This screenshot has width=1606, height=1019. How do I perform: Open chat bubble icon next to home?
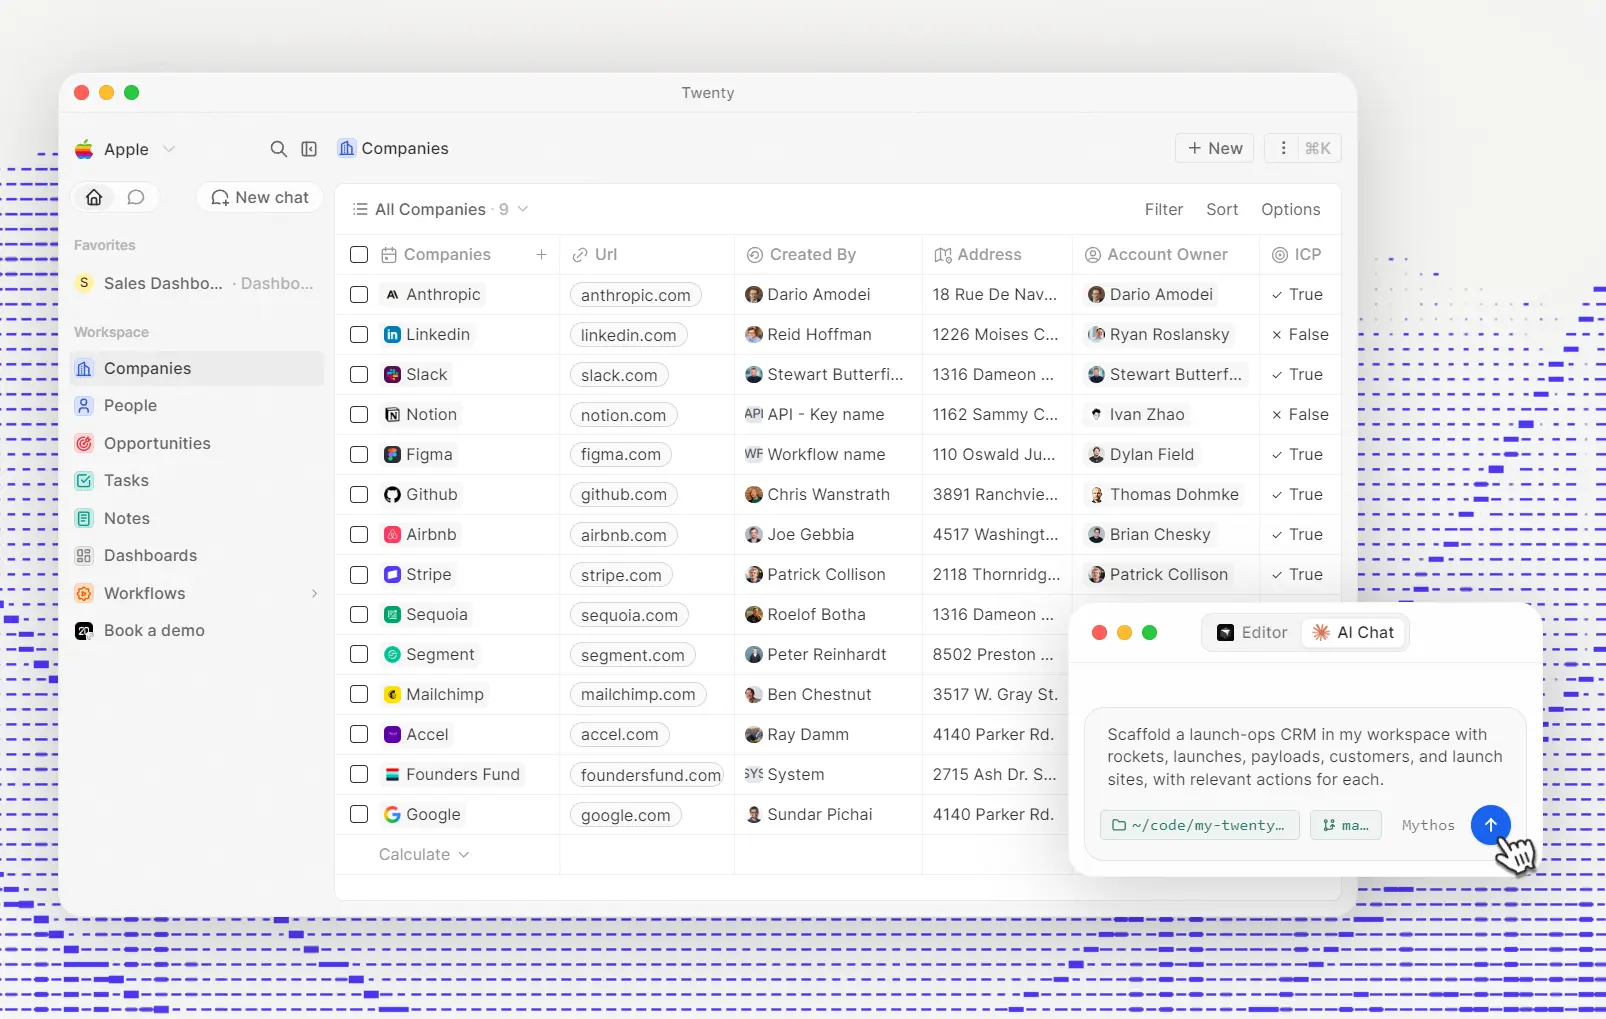coord(136,197)
